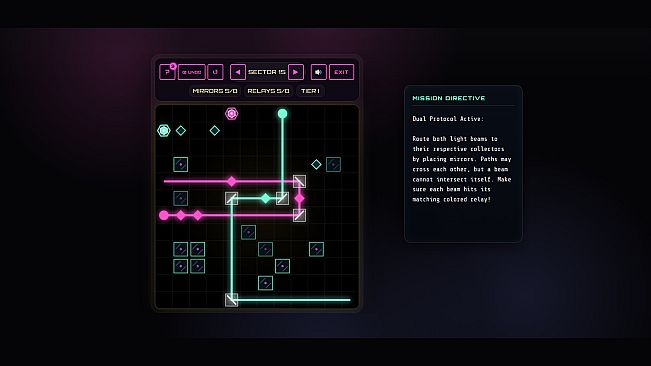Viewport: 651px width, 366px height.
Task: Click the mirror at the lower pink beam corner
Action: pos(299,215)
